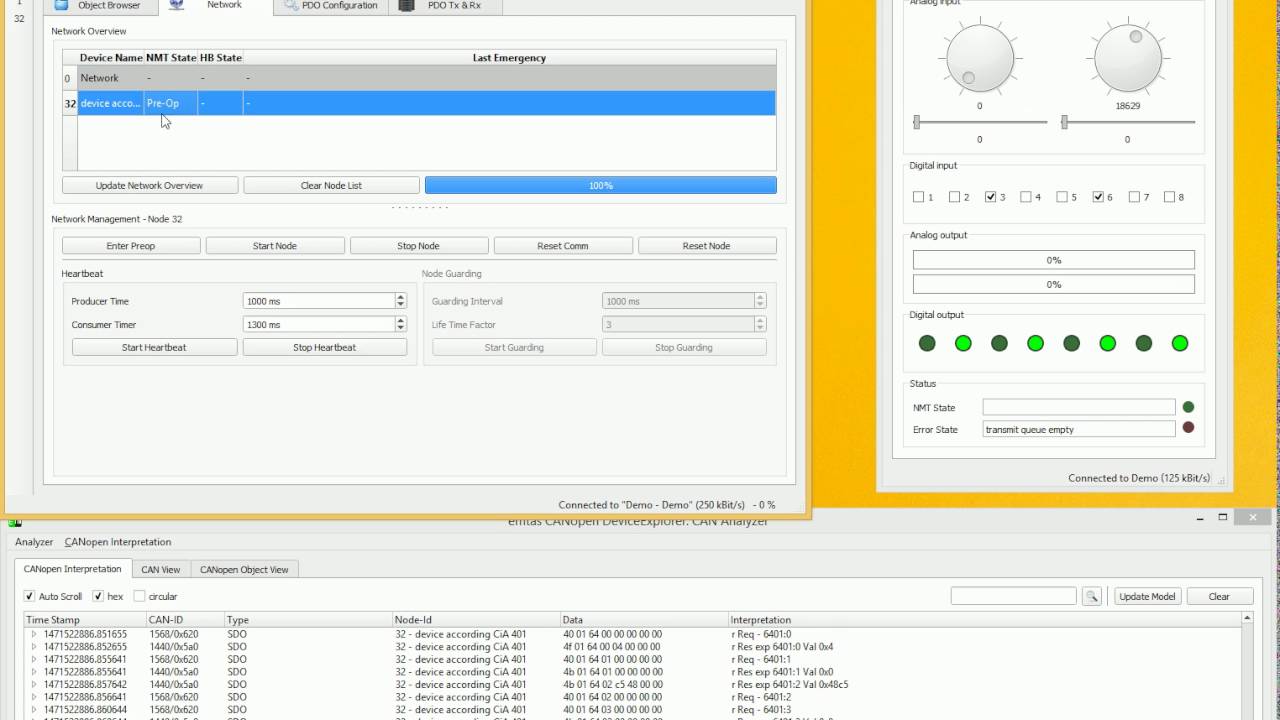Open the CANopen Interpretation menu

coord(118,542)
